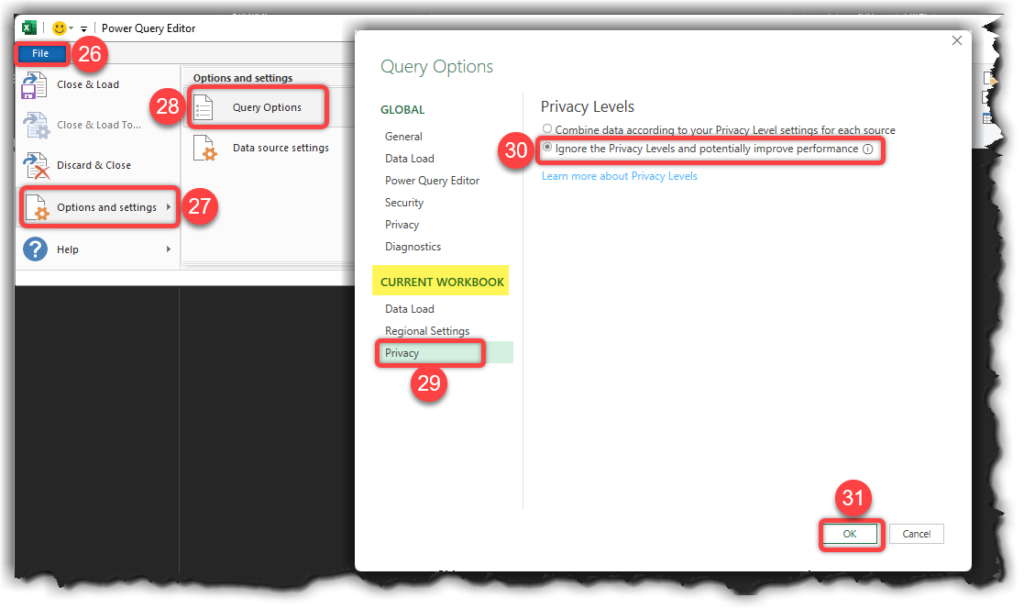Select Diagnostics under Global

pyautogui.click(x=413, y=247)
